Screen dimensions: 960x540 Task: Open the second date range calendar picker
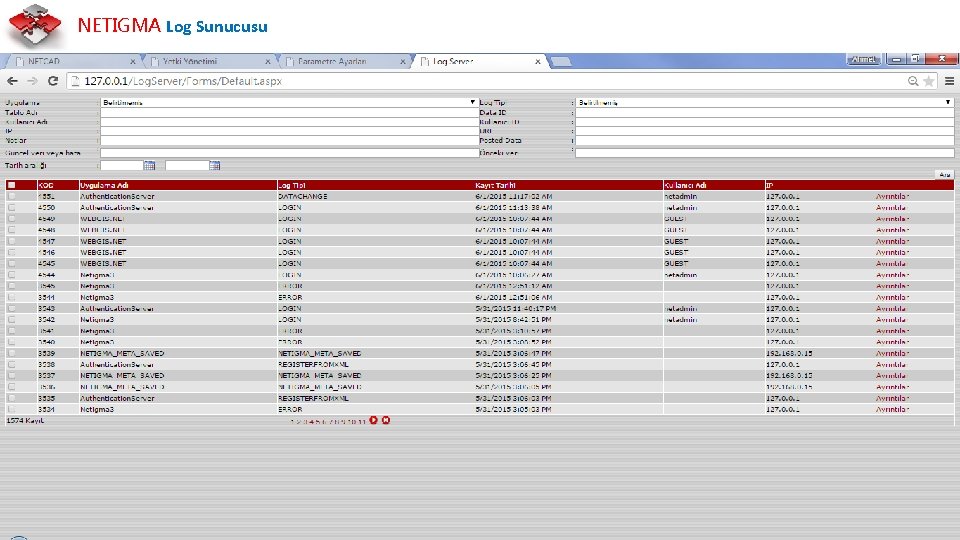point(214,165)
